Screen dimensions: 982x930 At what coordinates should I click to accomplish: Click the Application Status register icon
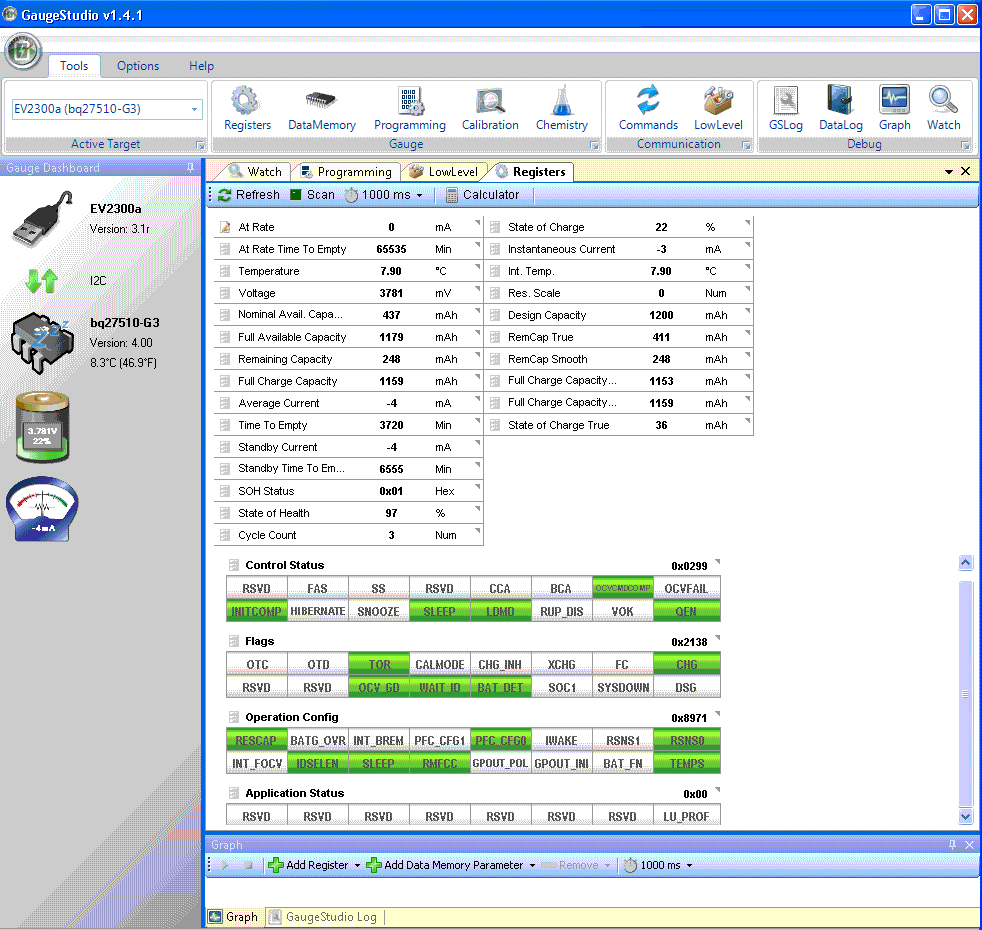click(x=234, y=793)
